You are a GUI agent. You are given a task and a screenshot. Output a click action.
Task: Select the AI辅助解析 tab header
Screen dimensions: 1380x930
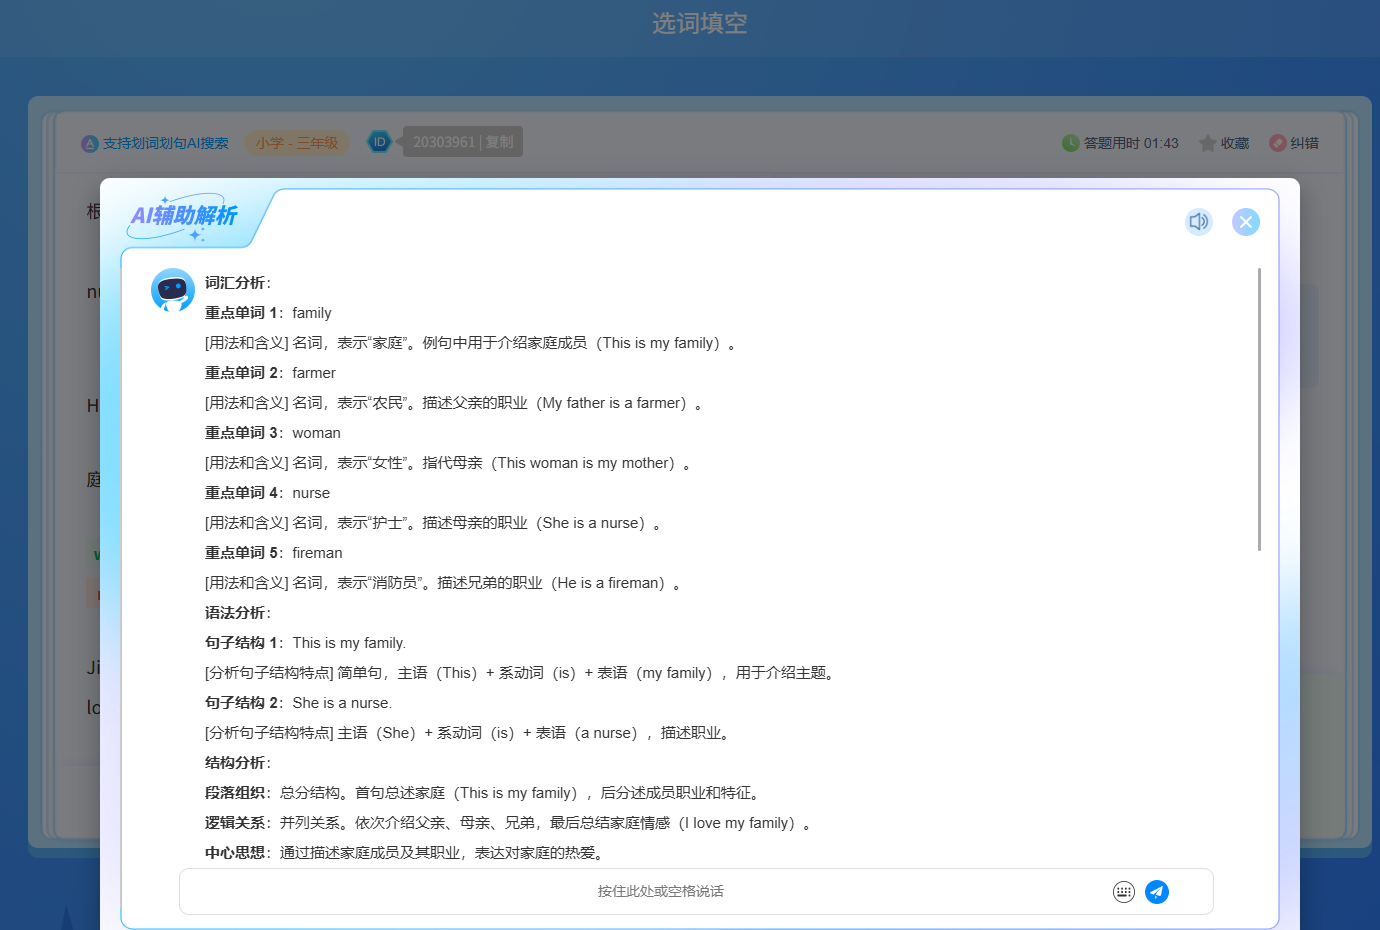point(184,215)
